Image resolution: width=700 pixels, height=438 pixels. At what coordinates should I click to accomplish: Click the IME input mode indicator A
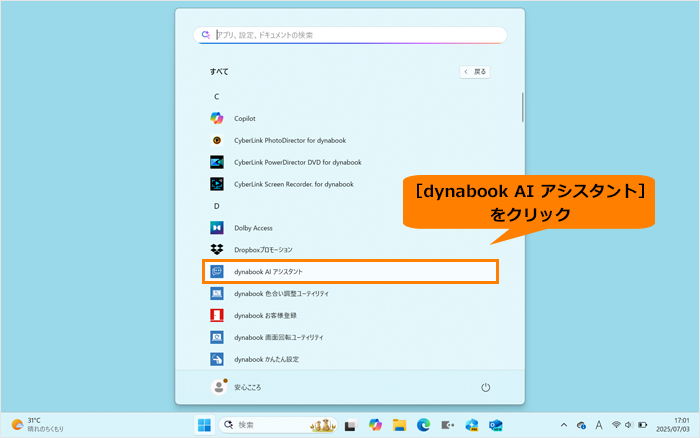pos(599,425)
